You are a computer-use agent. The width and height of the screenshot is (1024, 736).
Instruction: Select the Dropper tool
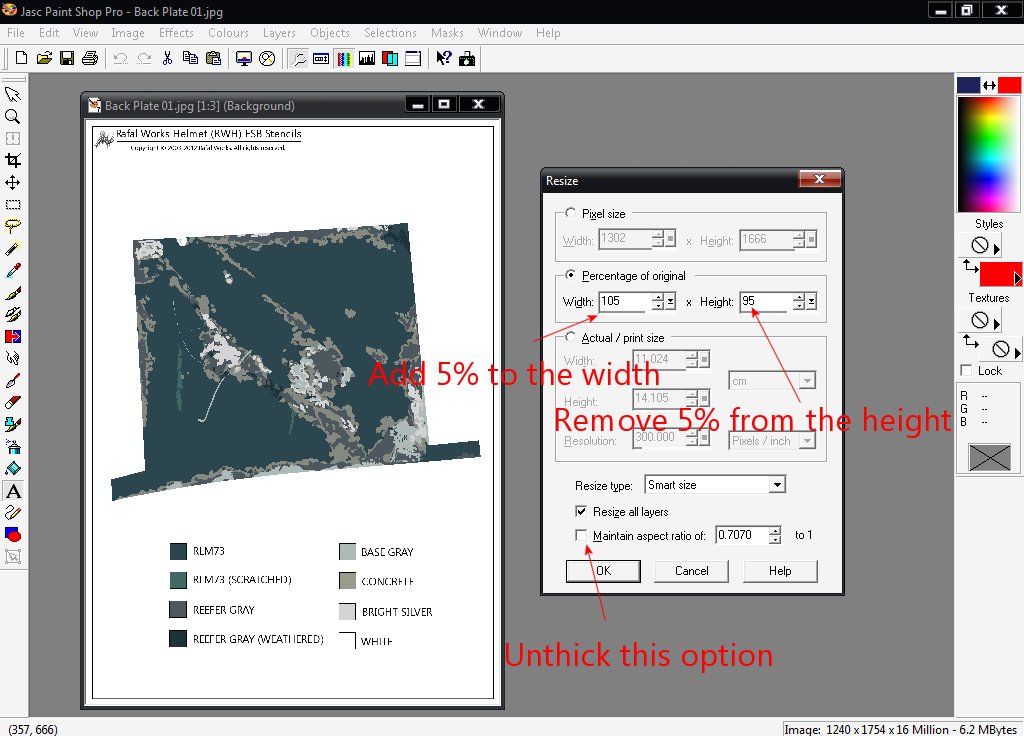(x=12, y=270)
